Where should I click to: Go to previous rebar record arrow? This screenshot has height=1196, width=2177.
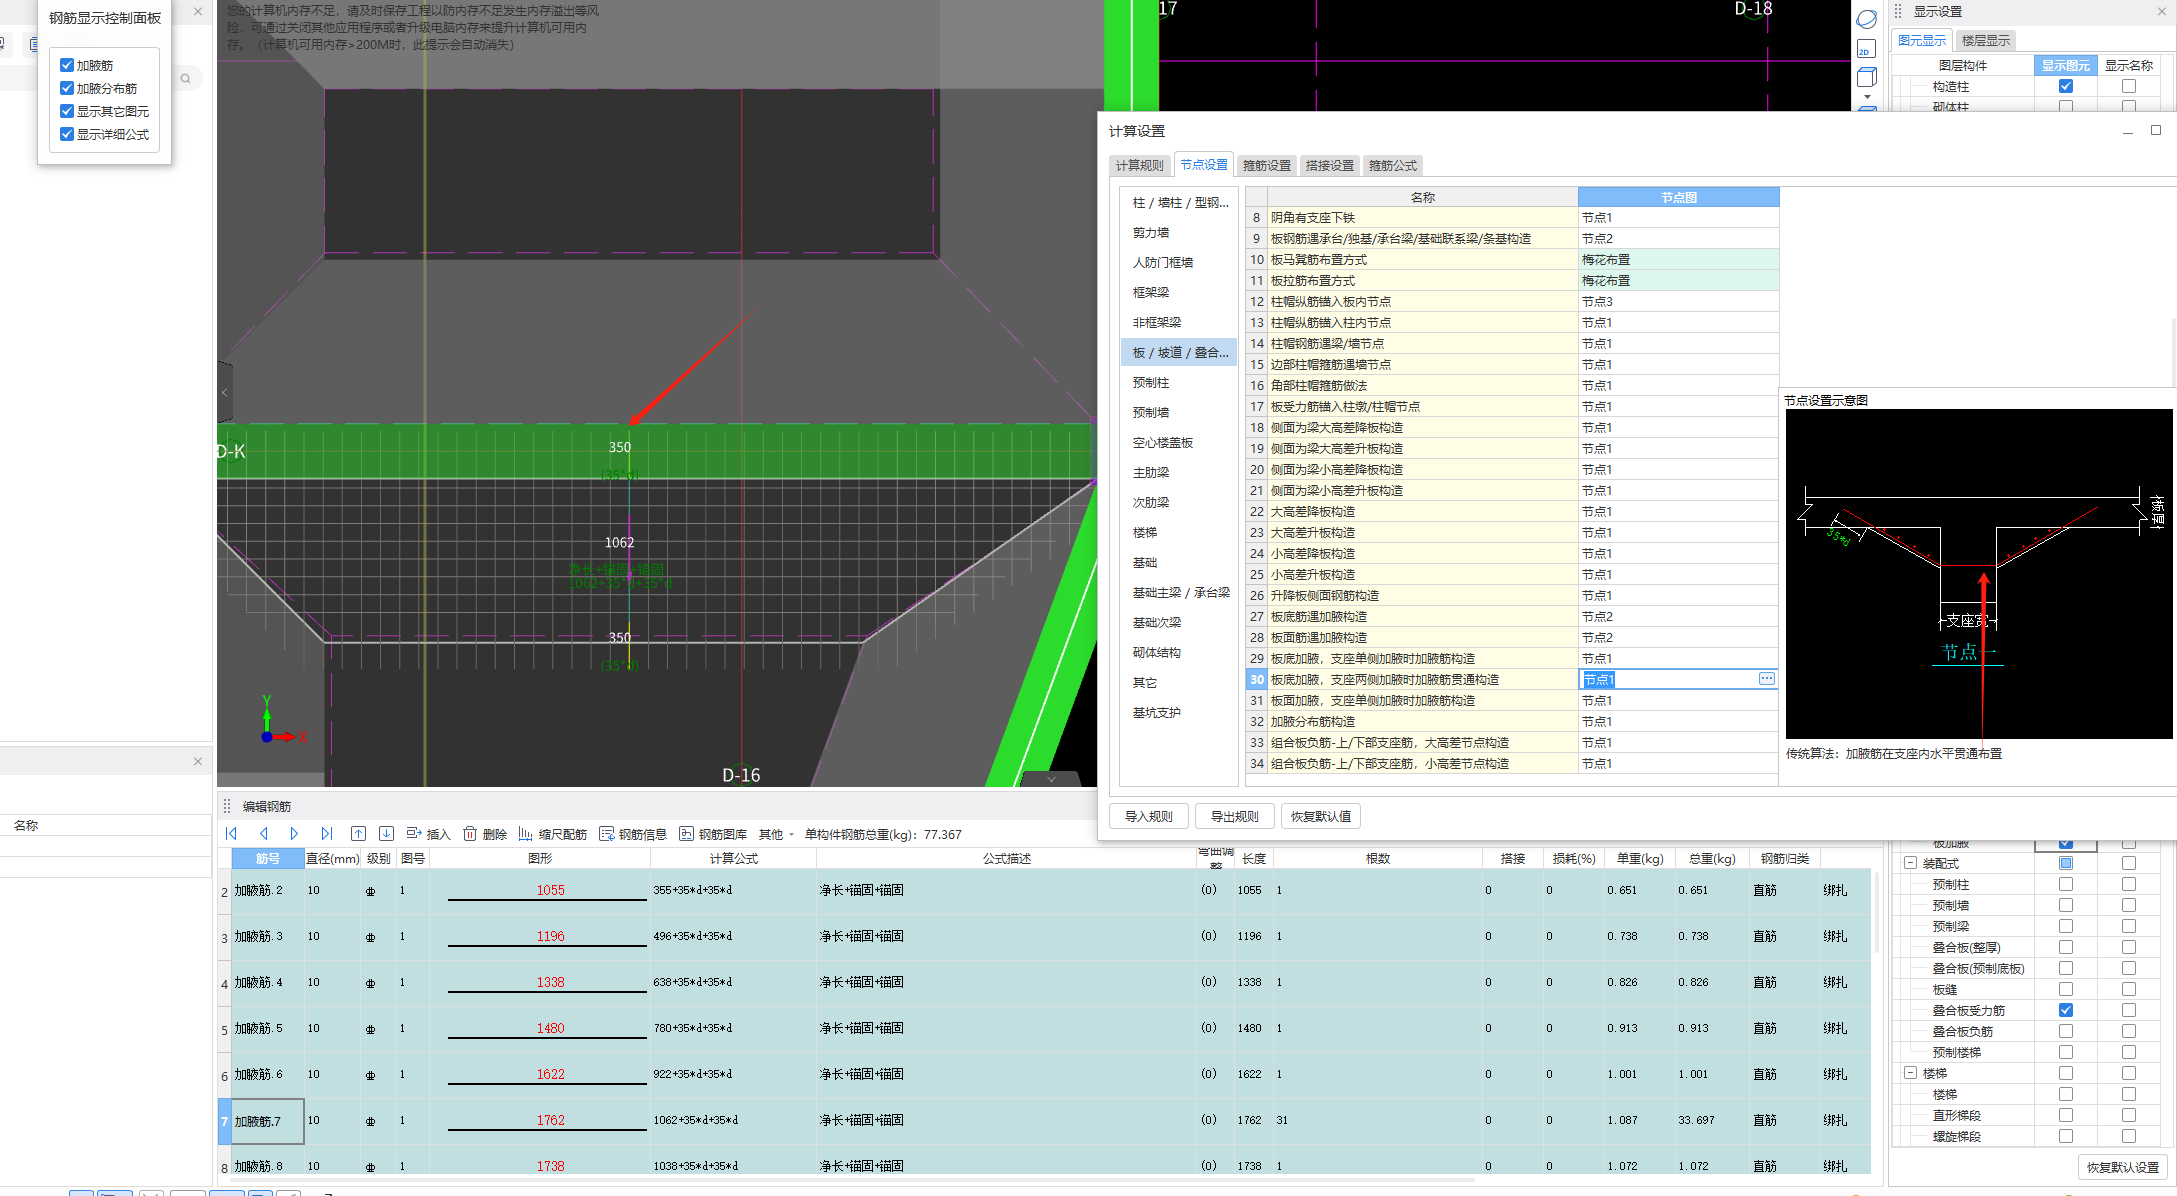[x=264, y=833]
